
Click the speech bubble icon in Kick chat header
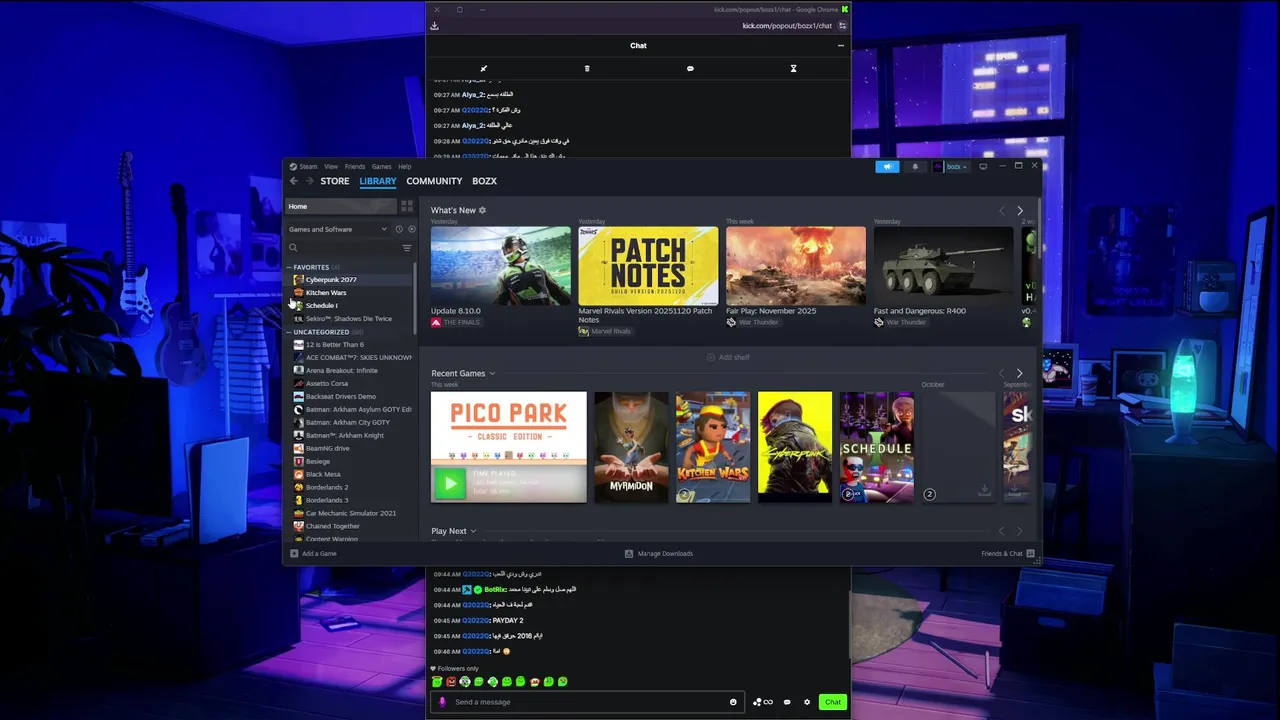coord(690,69)
